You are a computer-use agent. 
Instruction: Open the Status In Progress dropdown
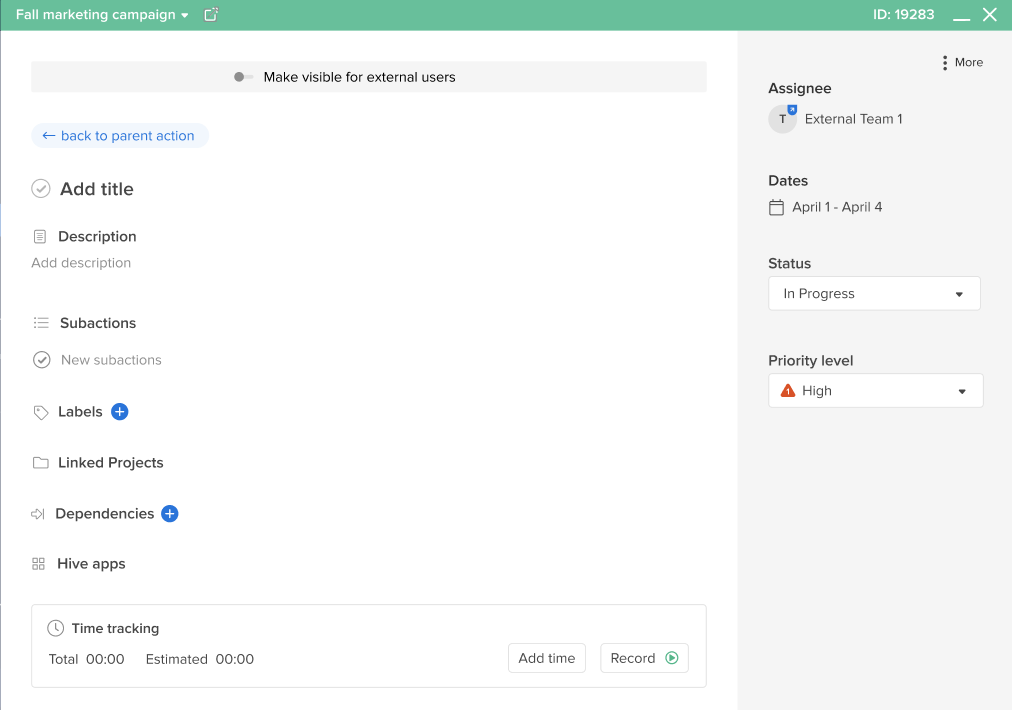pos(875,294)
